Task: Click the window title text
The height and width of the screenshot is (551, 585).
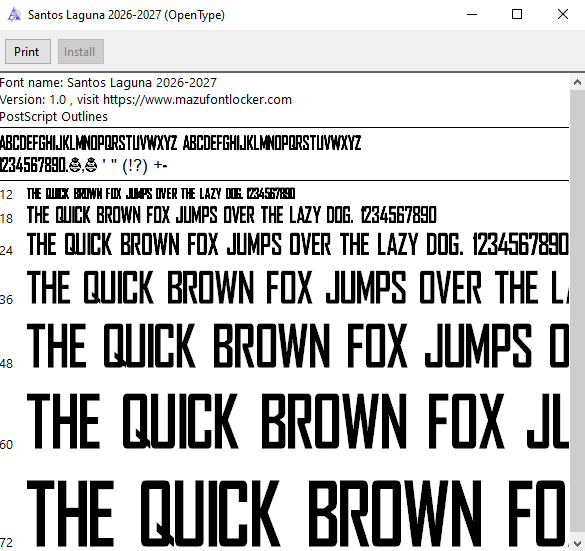Action: (126, 15)
